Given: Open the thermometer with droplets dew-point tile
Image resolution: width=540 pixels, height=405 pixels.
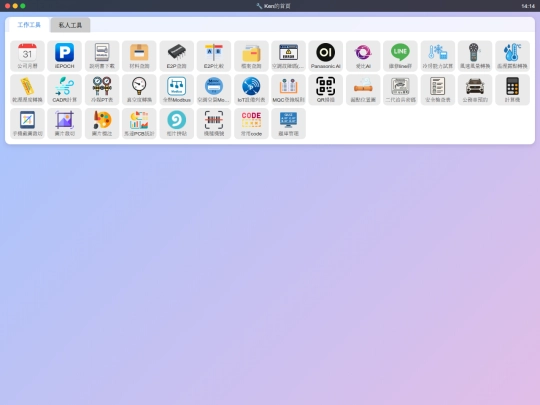Looking at the screenshot, I should click(x=512, y=56).
